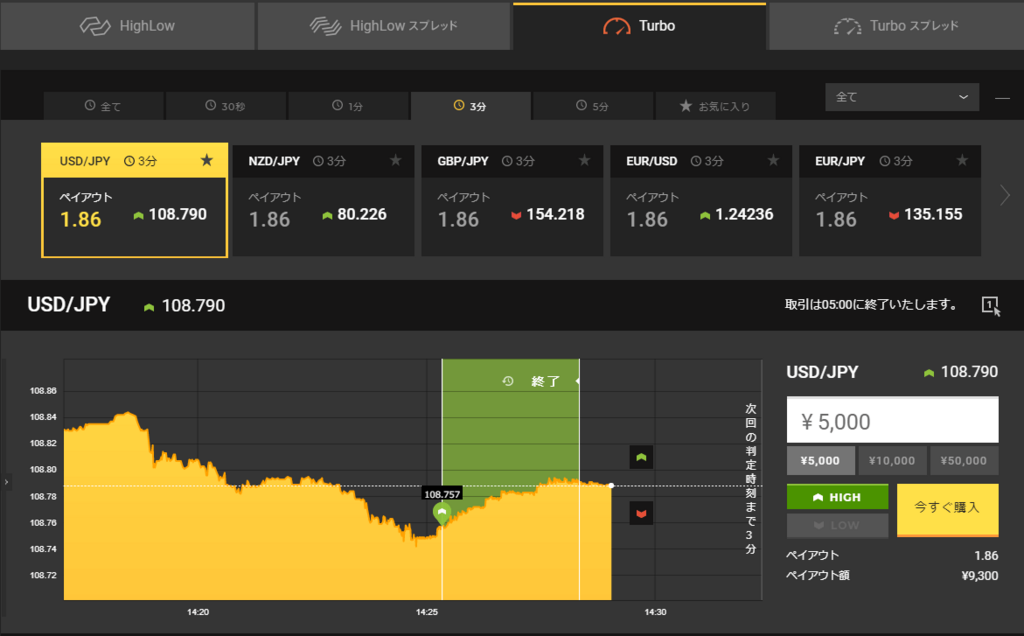Click the green HIGH arrow marker beside the chart
Image resolution: width=1024 pixels, height=636 pixels.
[x=641, y=457]
